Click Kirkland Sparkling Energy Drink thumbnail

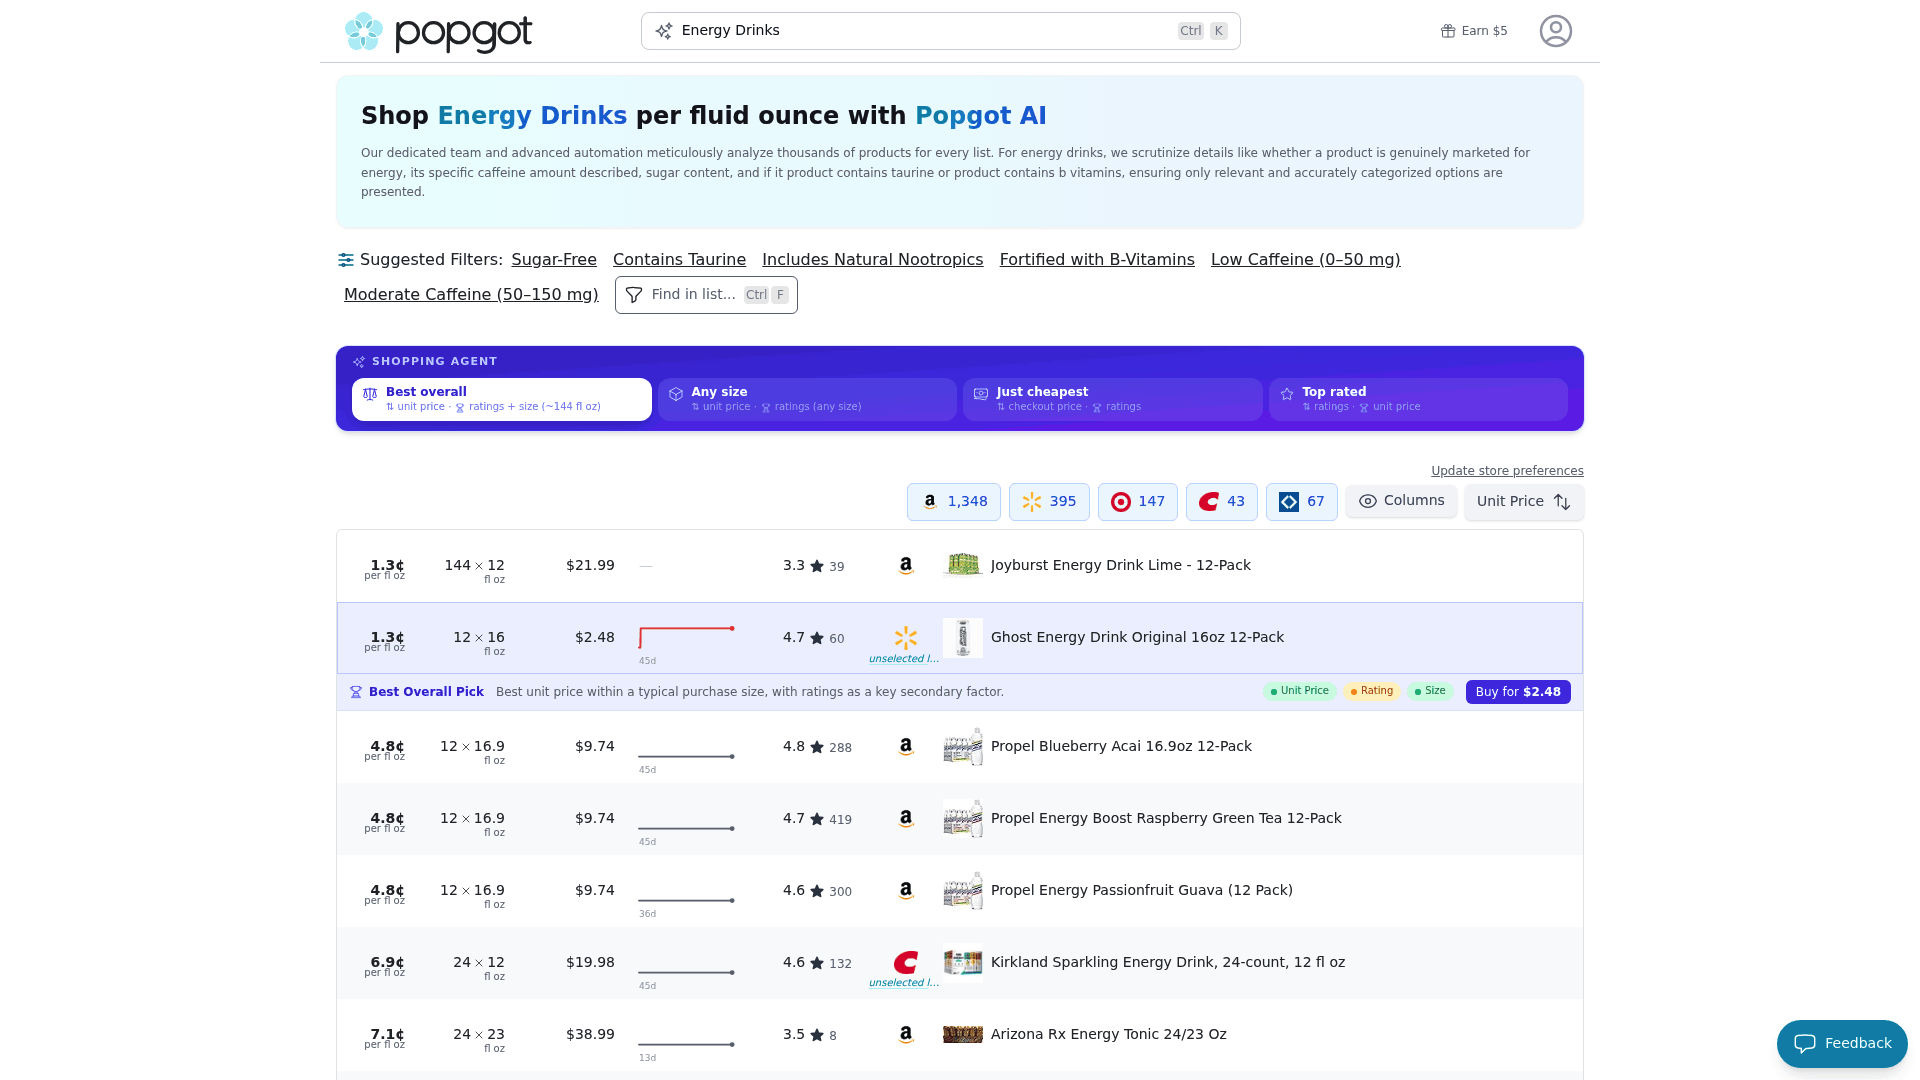click(963, 963)
